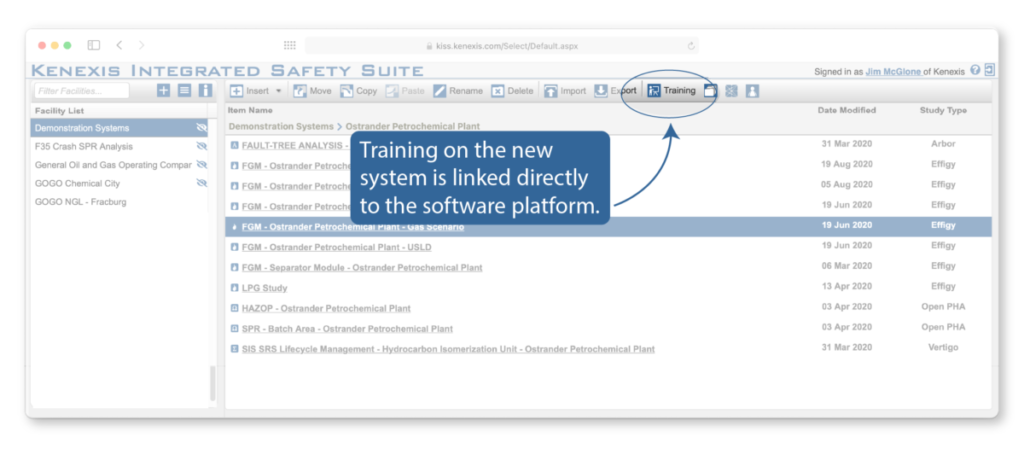1024x449 pixels.
Task: Click the Insert toolbar button
Action: click(x=249, y=91)
